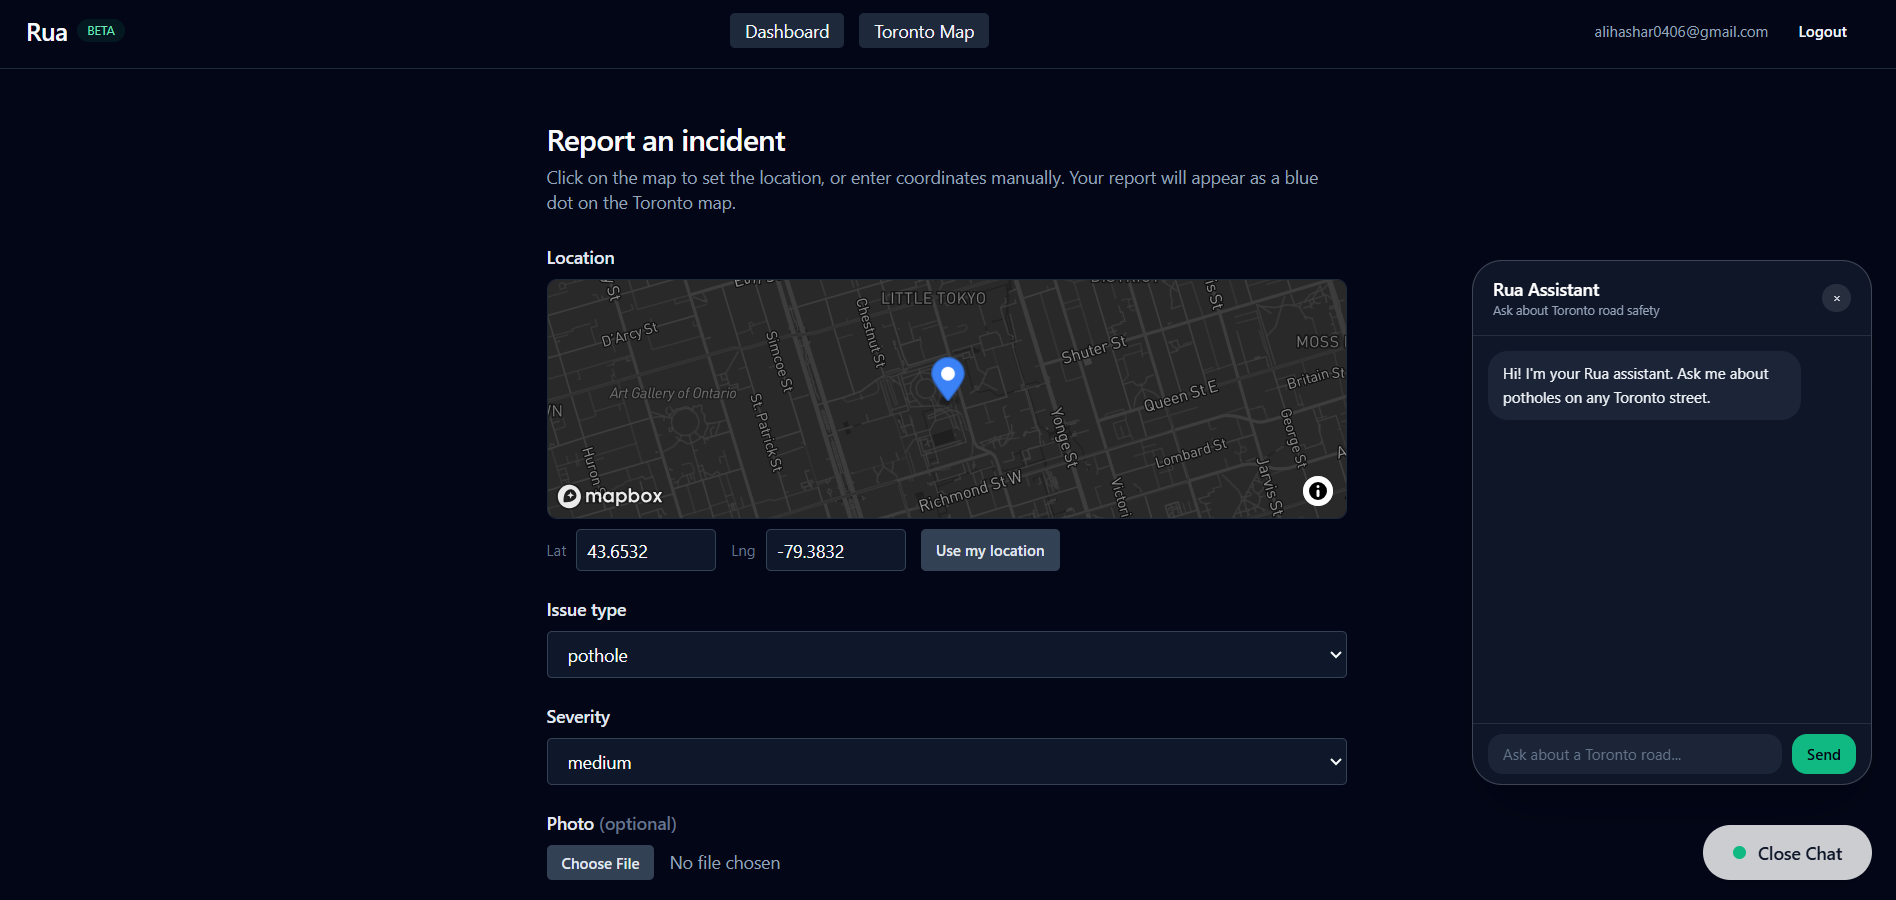
Task: Click the email alihashar0406@gmail.com
Action: [x=1681, y=32]
